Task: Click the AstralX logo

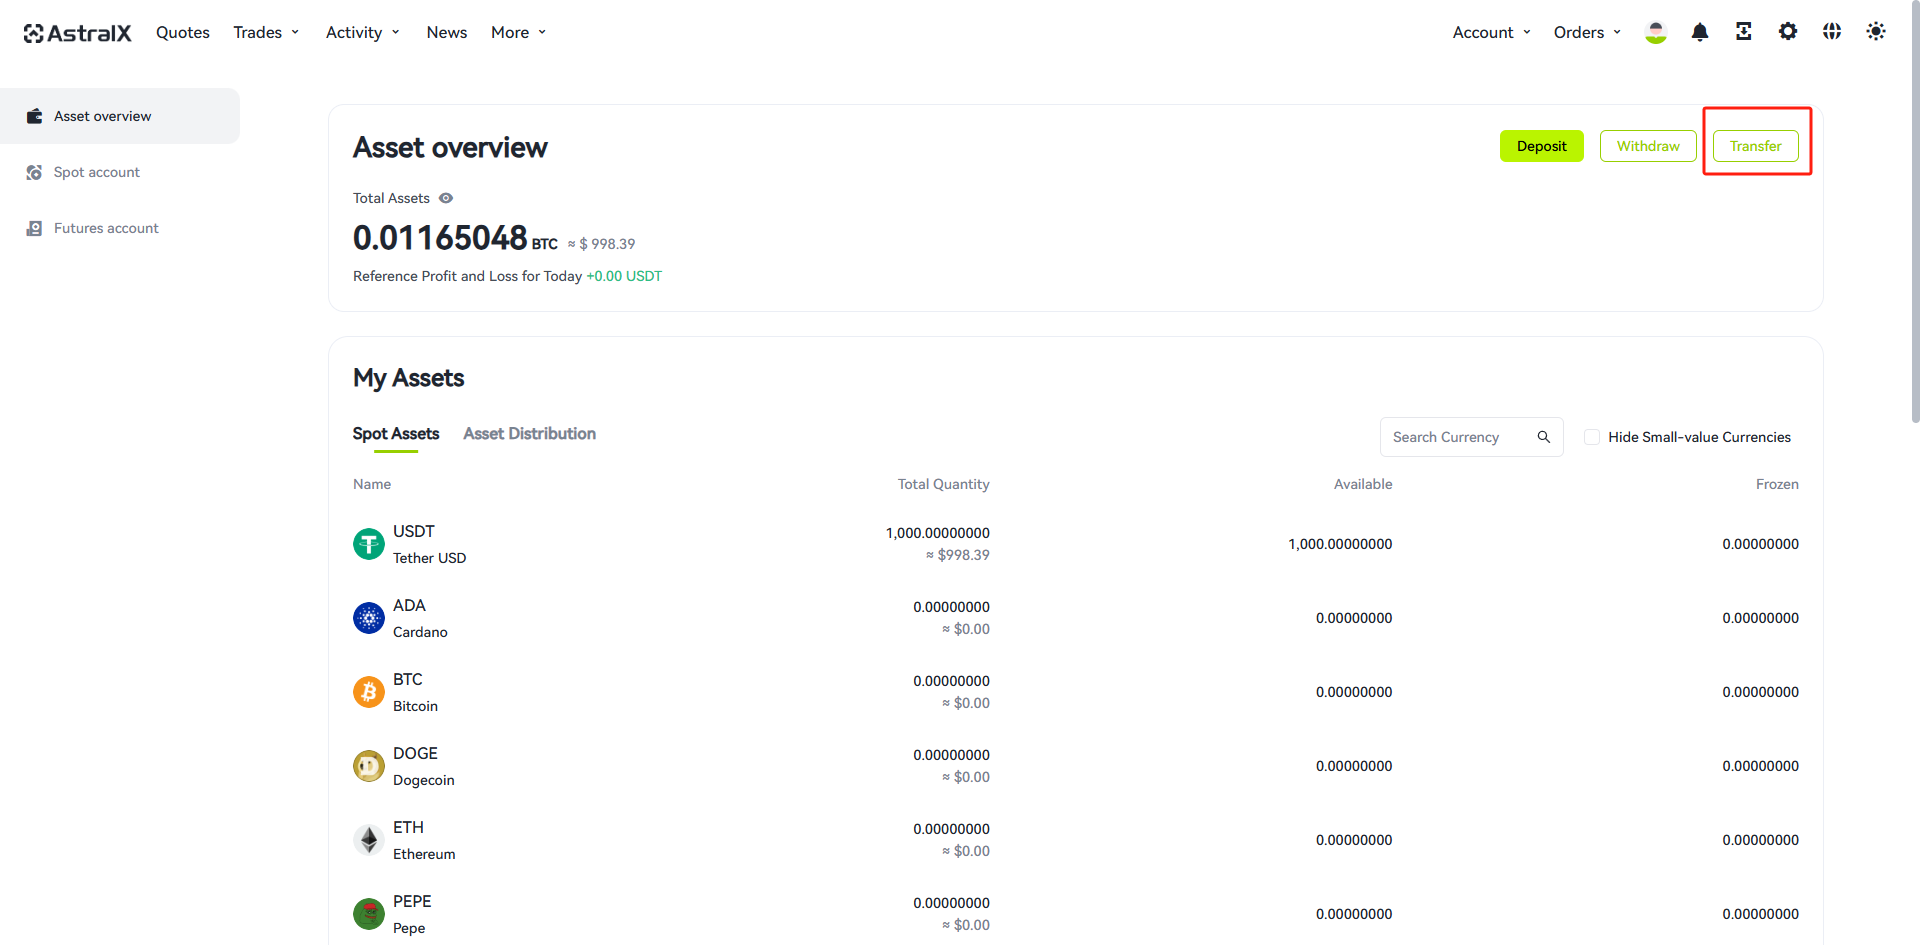Action: point(77,33)
